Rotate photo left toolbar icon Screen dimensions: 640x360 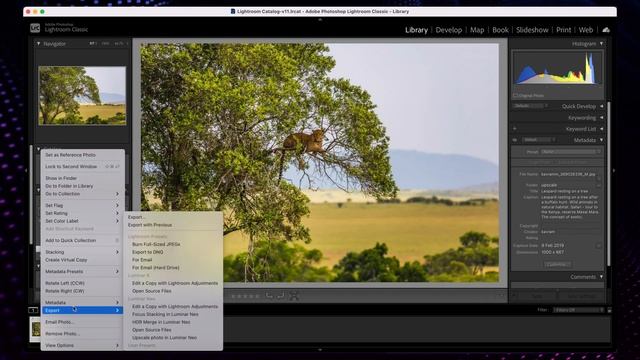[x=269, y=296]
